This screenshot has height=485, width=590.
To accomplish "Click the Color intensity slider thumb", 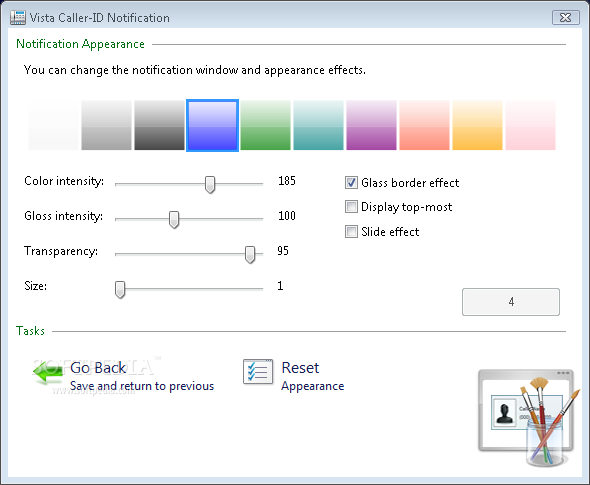I will [210, 185].
